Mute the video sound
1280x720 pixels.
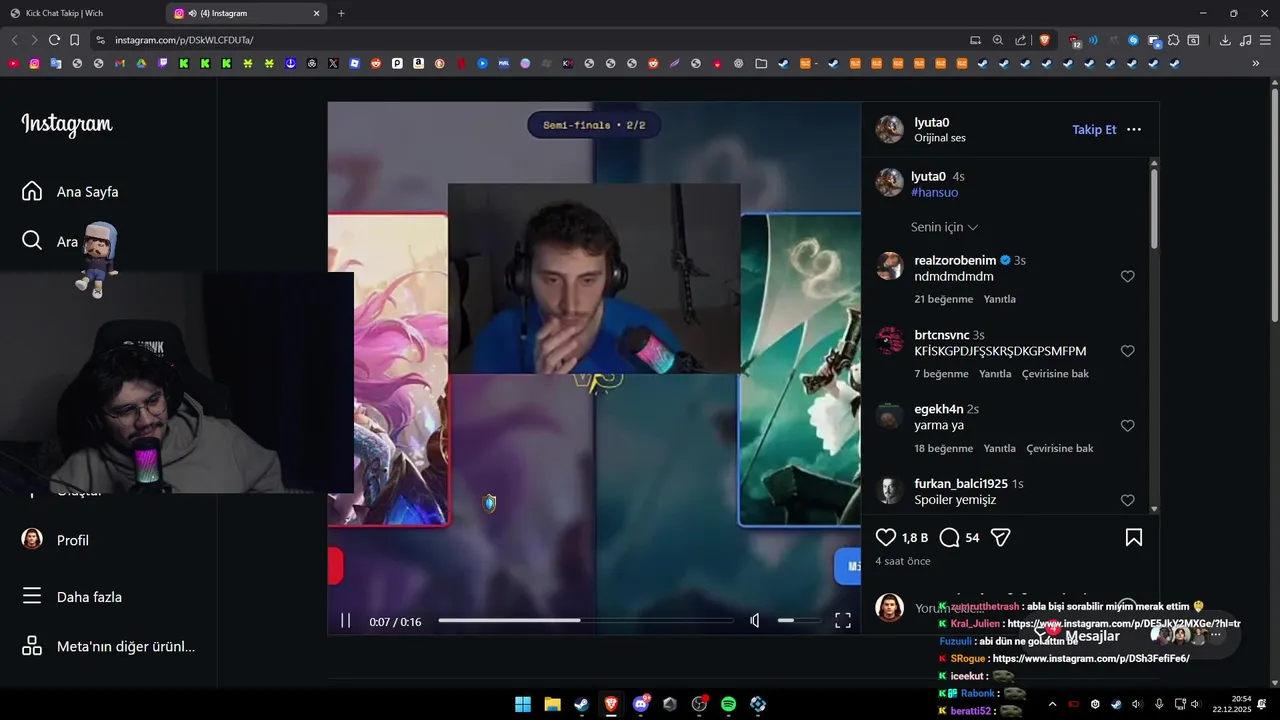755,621
